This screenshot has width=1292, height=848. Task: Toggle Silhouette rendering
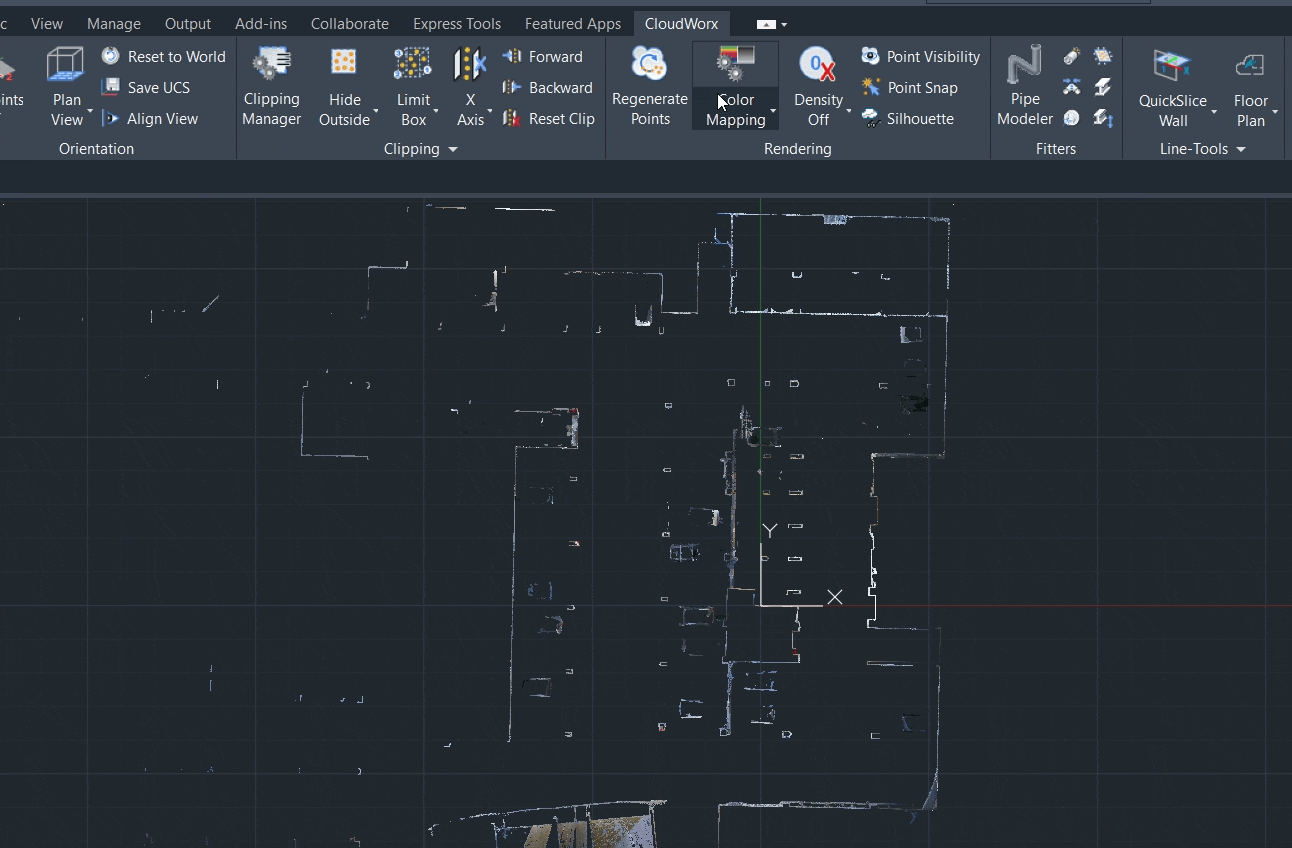click(x=871, y=119)
